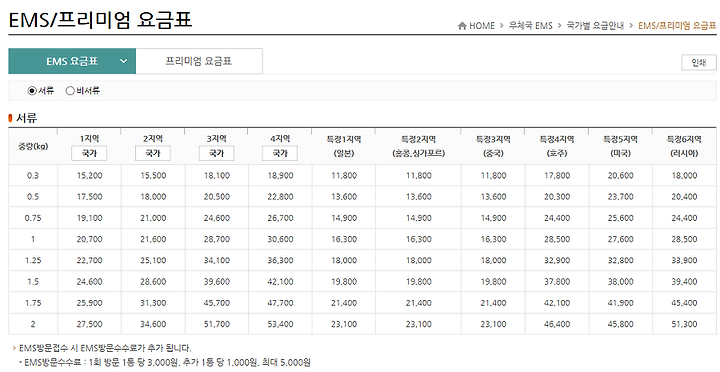Click the 서류 section heading
Image resolution: width=720 pixels, height=372 pixels.
26,118
